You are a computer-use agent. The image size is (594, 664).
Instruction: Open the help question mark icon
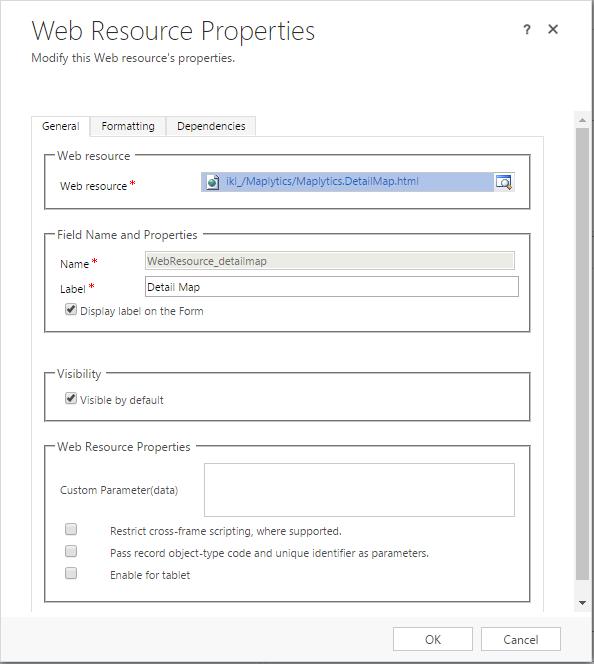527,30
